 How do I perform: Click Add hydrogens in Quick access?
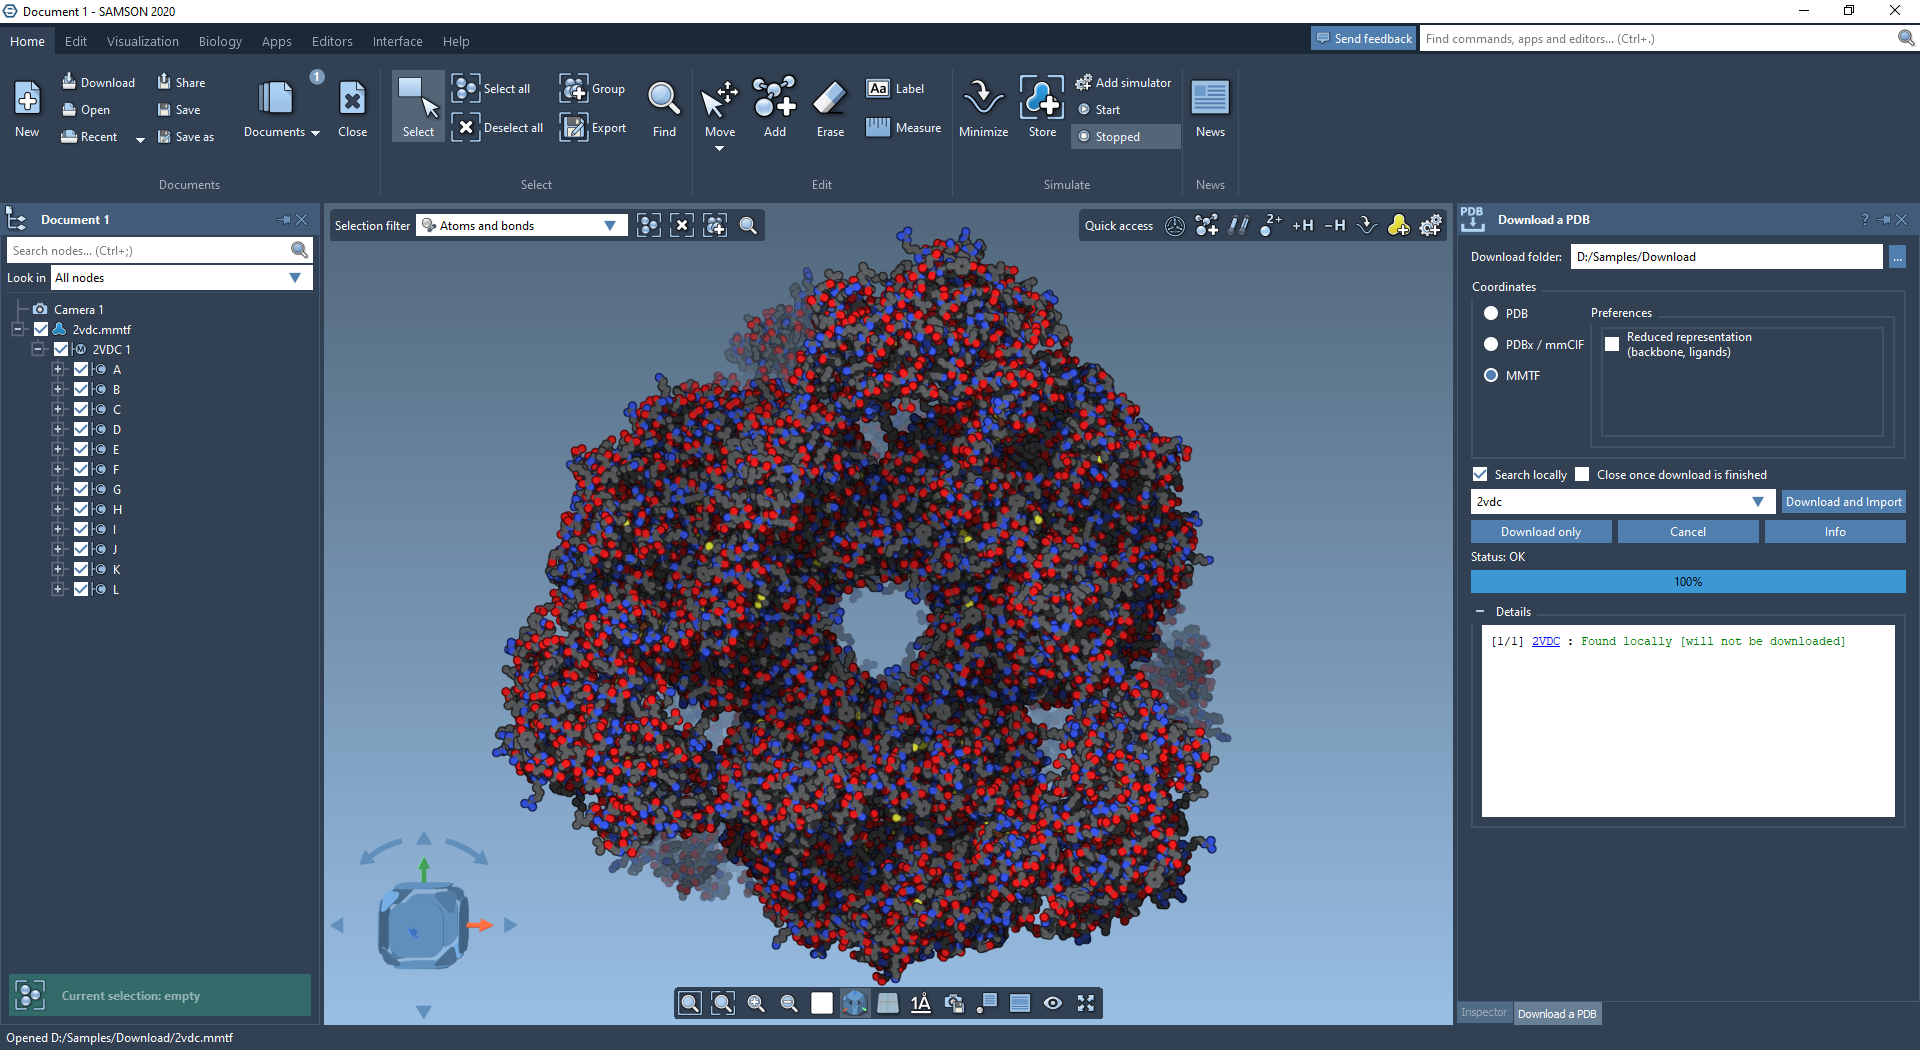(x=1302, y=226)
